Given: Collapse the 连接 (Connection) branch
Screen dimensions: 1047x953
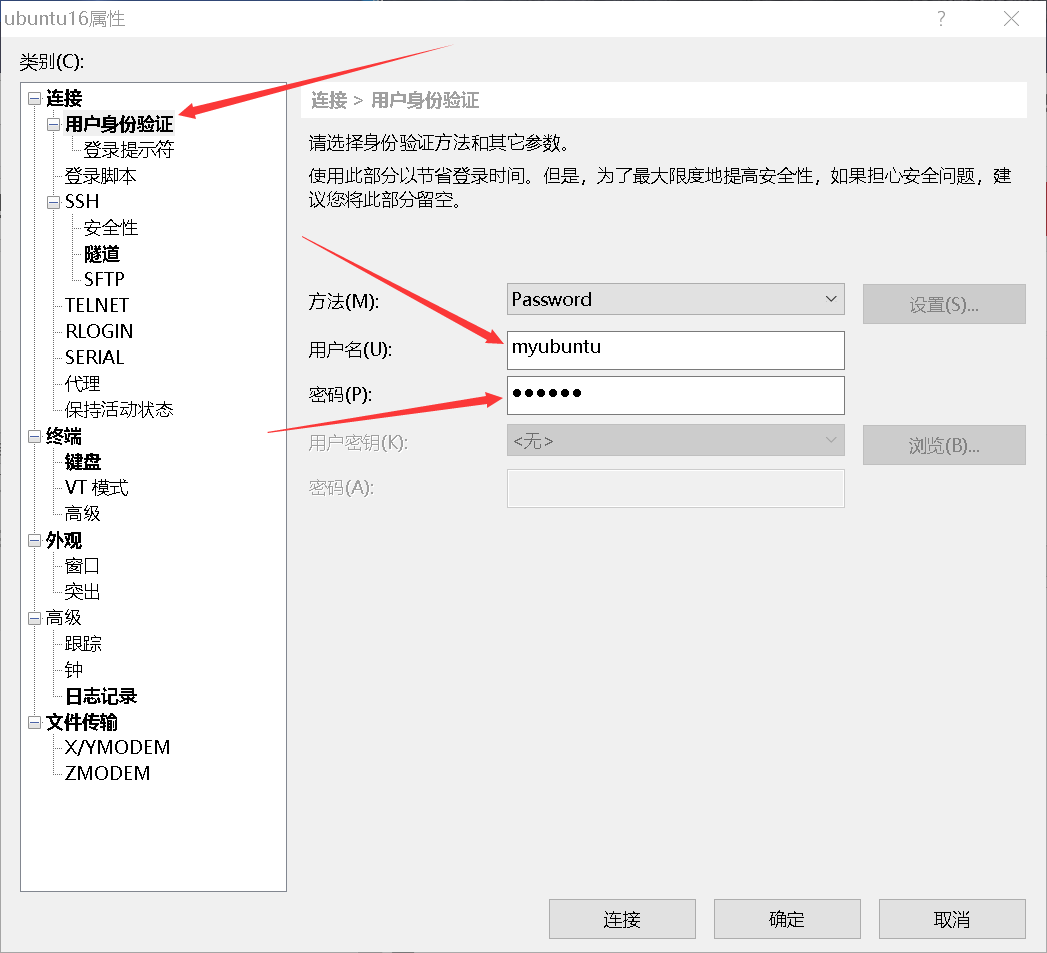Looking at the screenshot, I should (32, 97).
